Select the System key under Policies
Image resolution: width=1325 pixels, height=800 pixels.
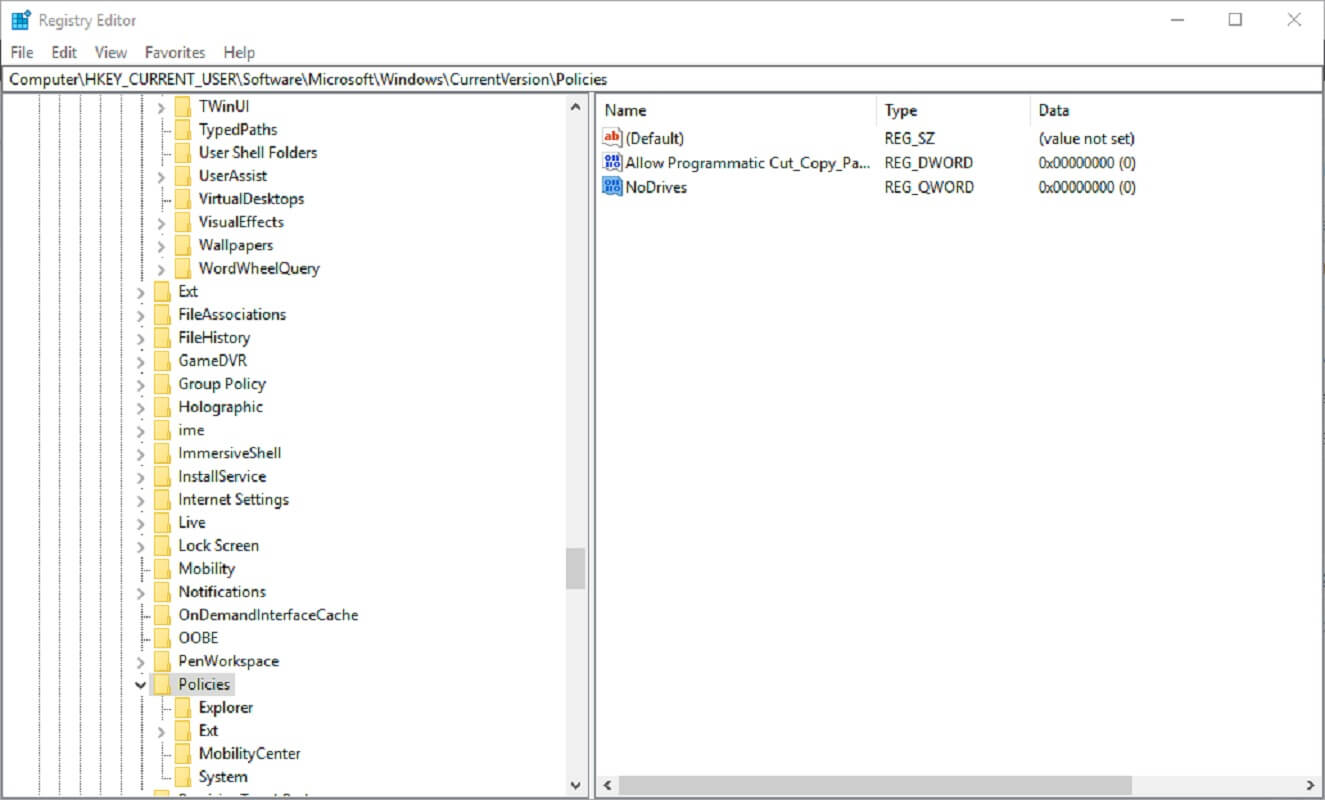[223, 777]
